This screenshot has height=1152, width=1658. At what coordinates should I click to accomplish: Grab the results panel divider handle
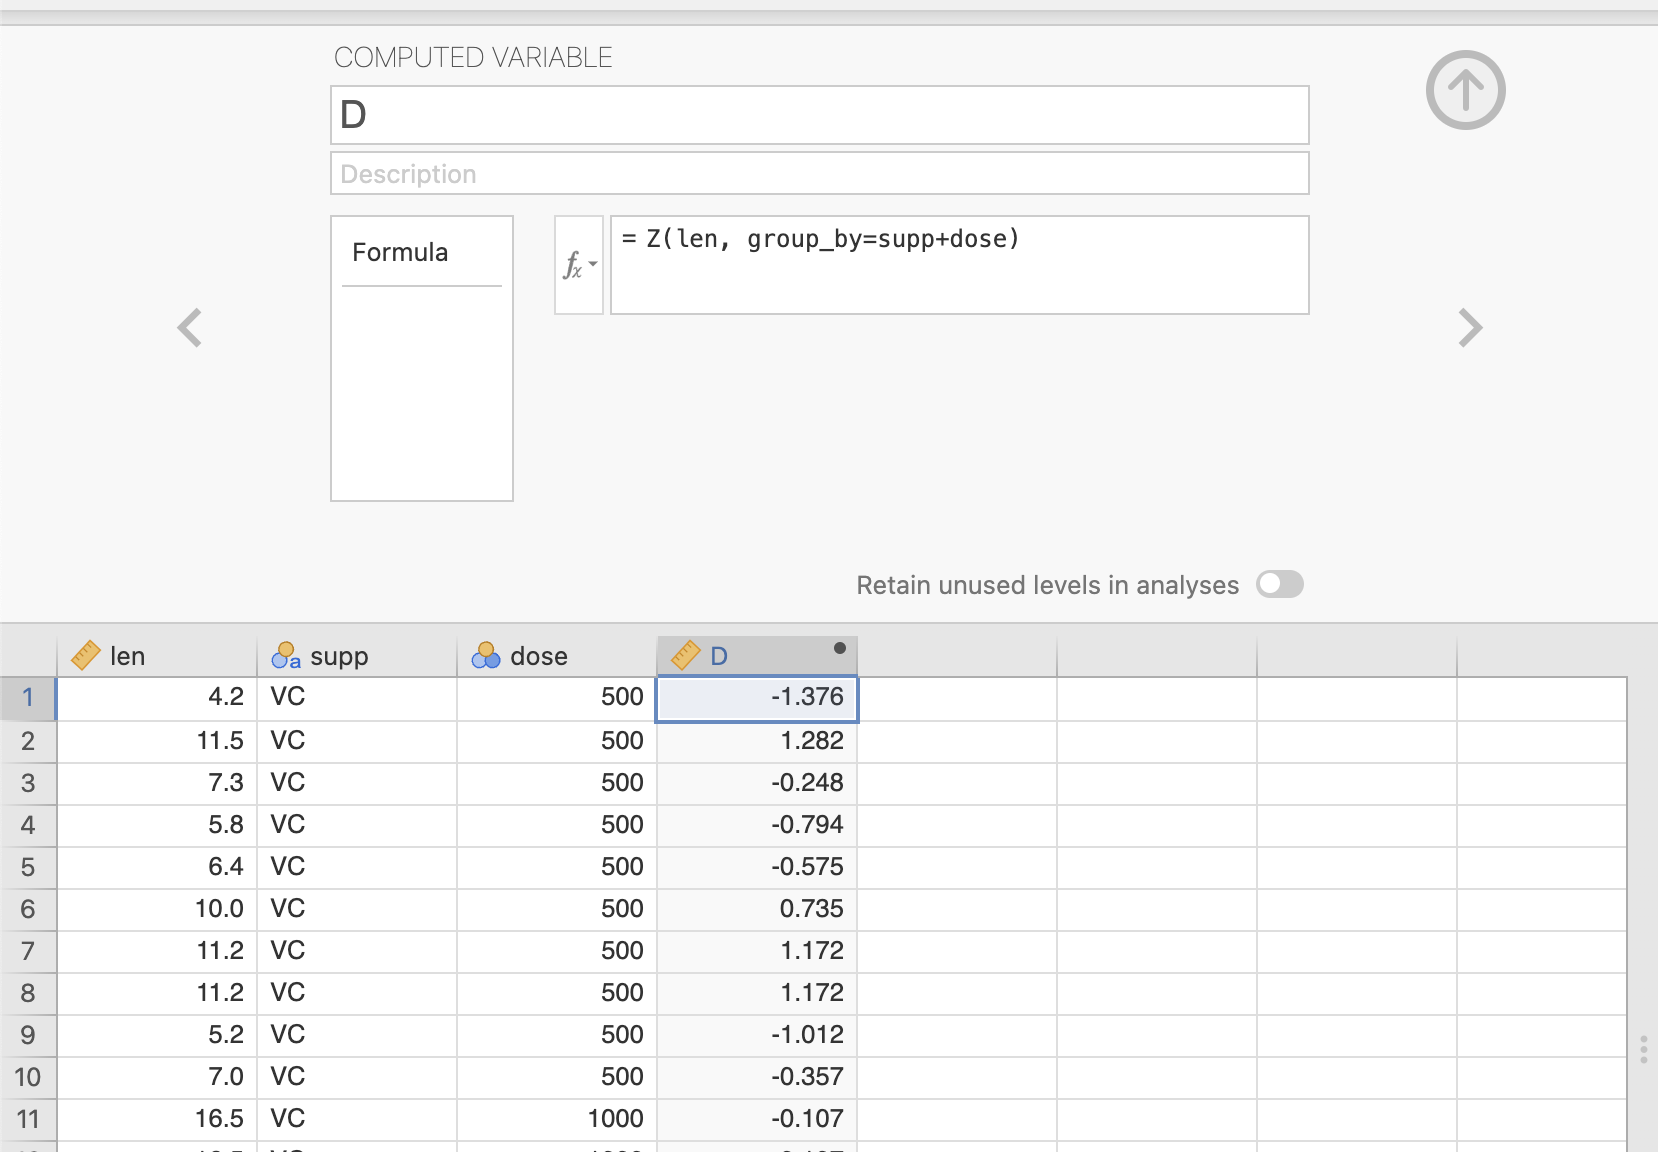(1643, 1049)
